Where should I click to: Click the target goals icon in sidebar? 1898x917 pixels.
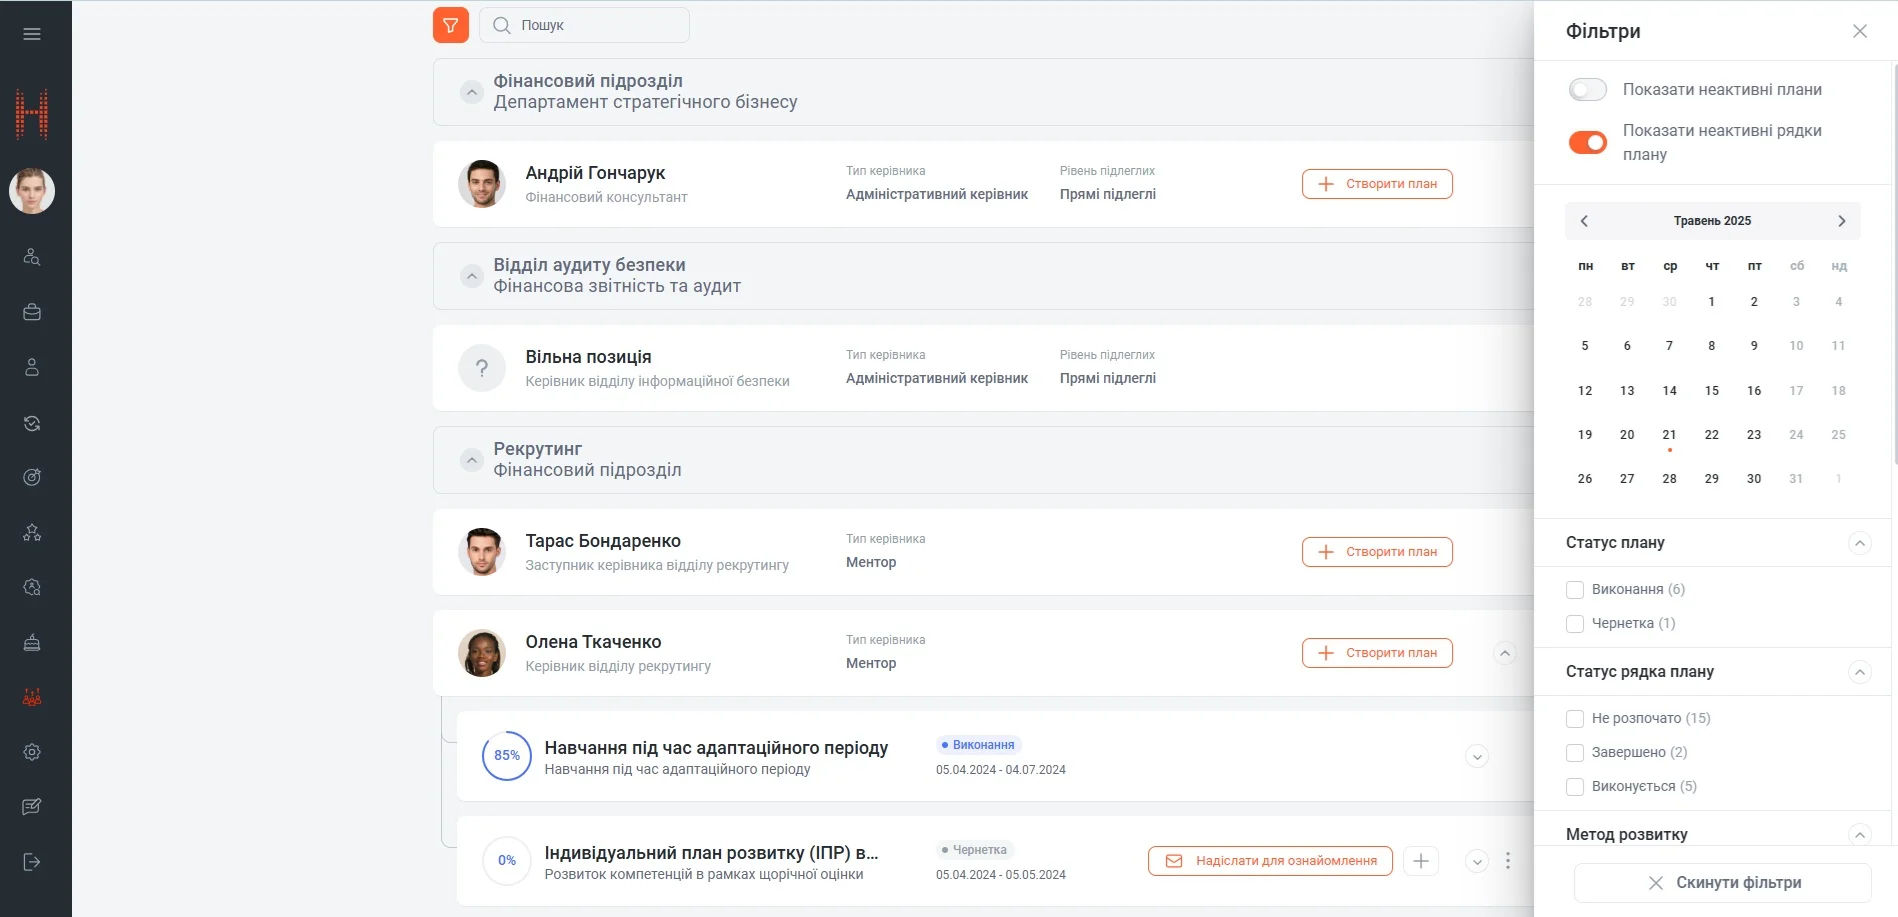tap(32, 477)
